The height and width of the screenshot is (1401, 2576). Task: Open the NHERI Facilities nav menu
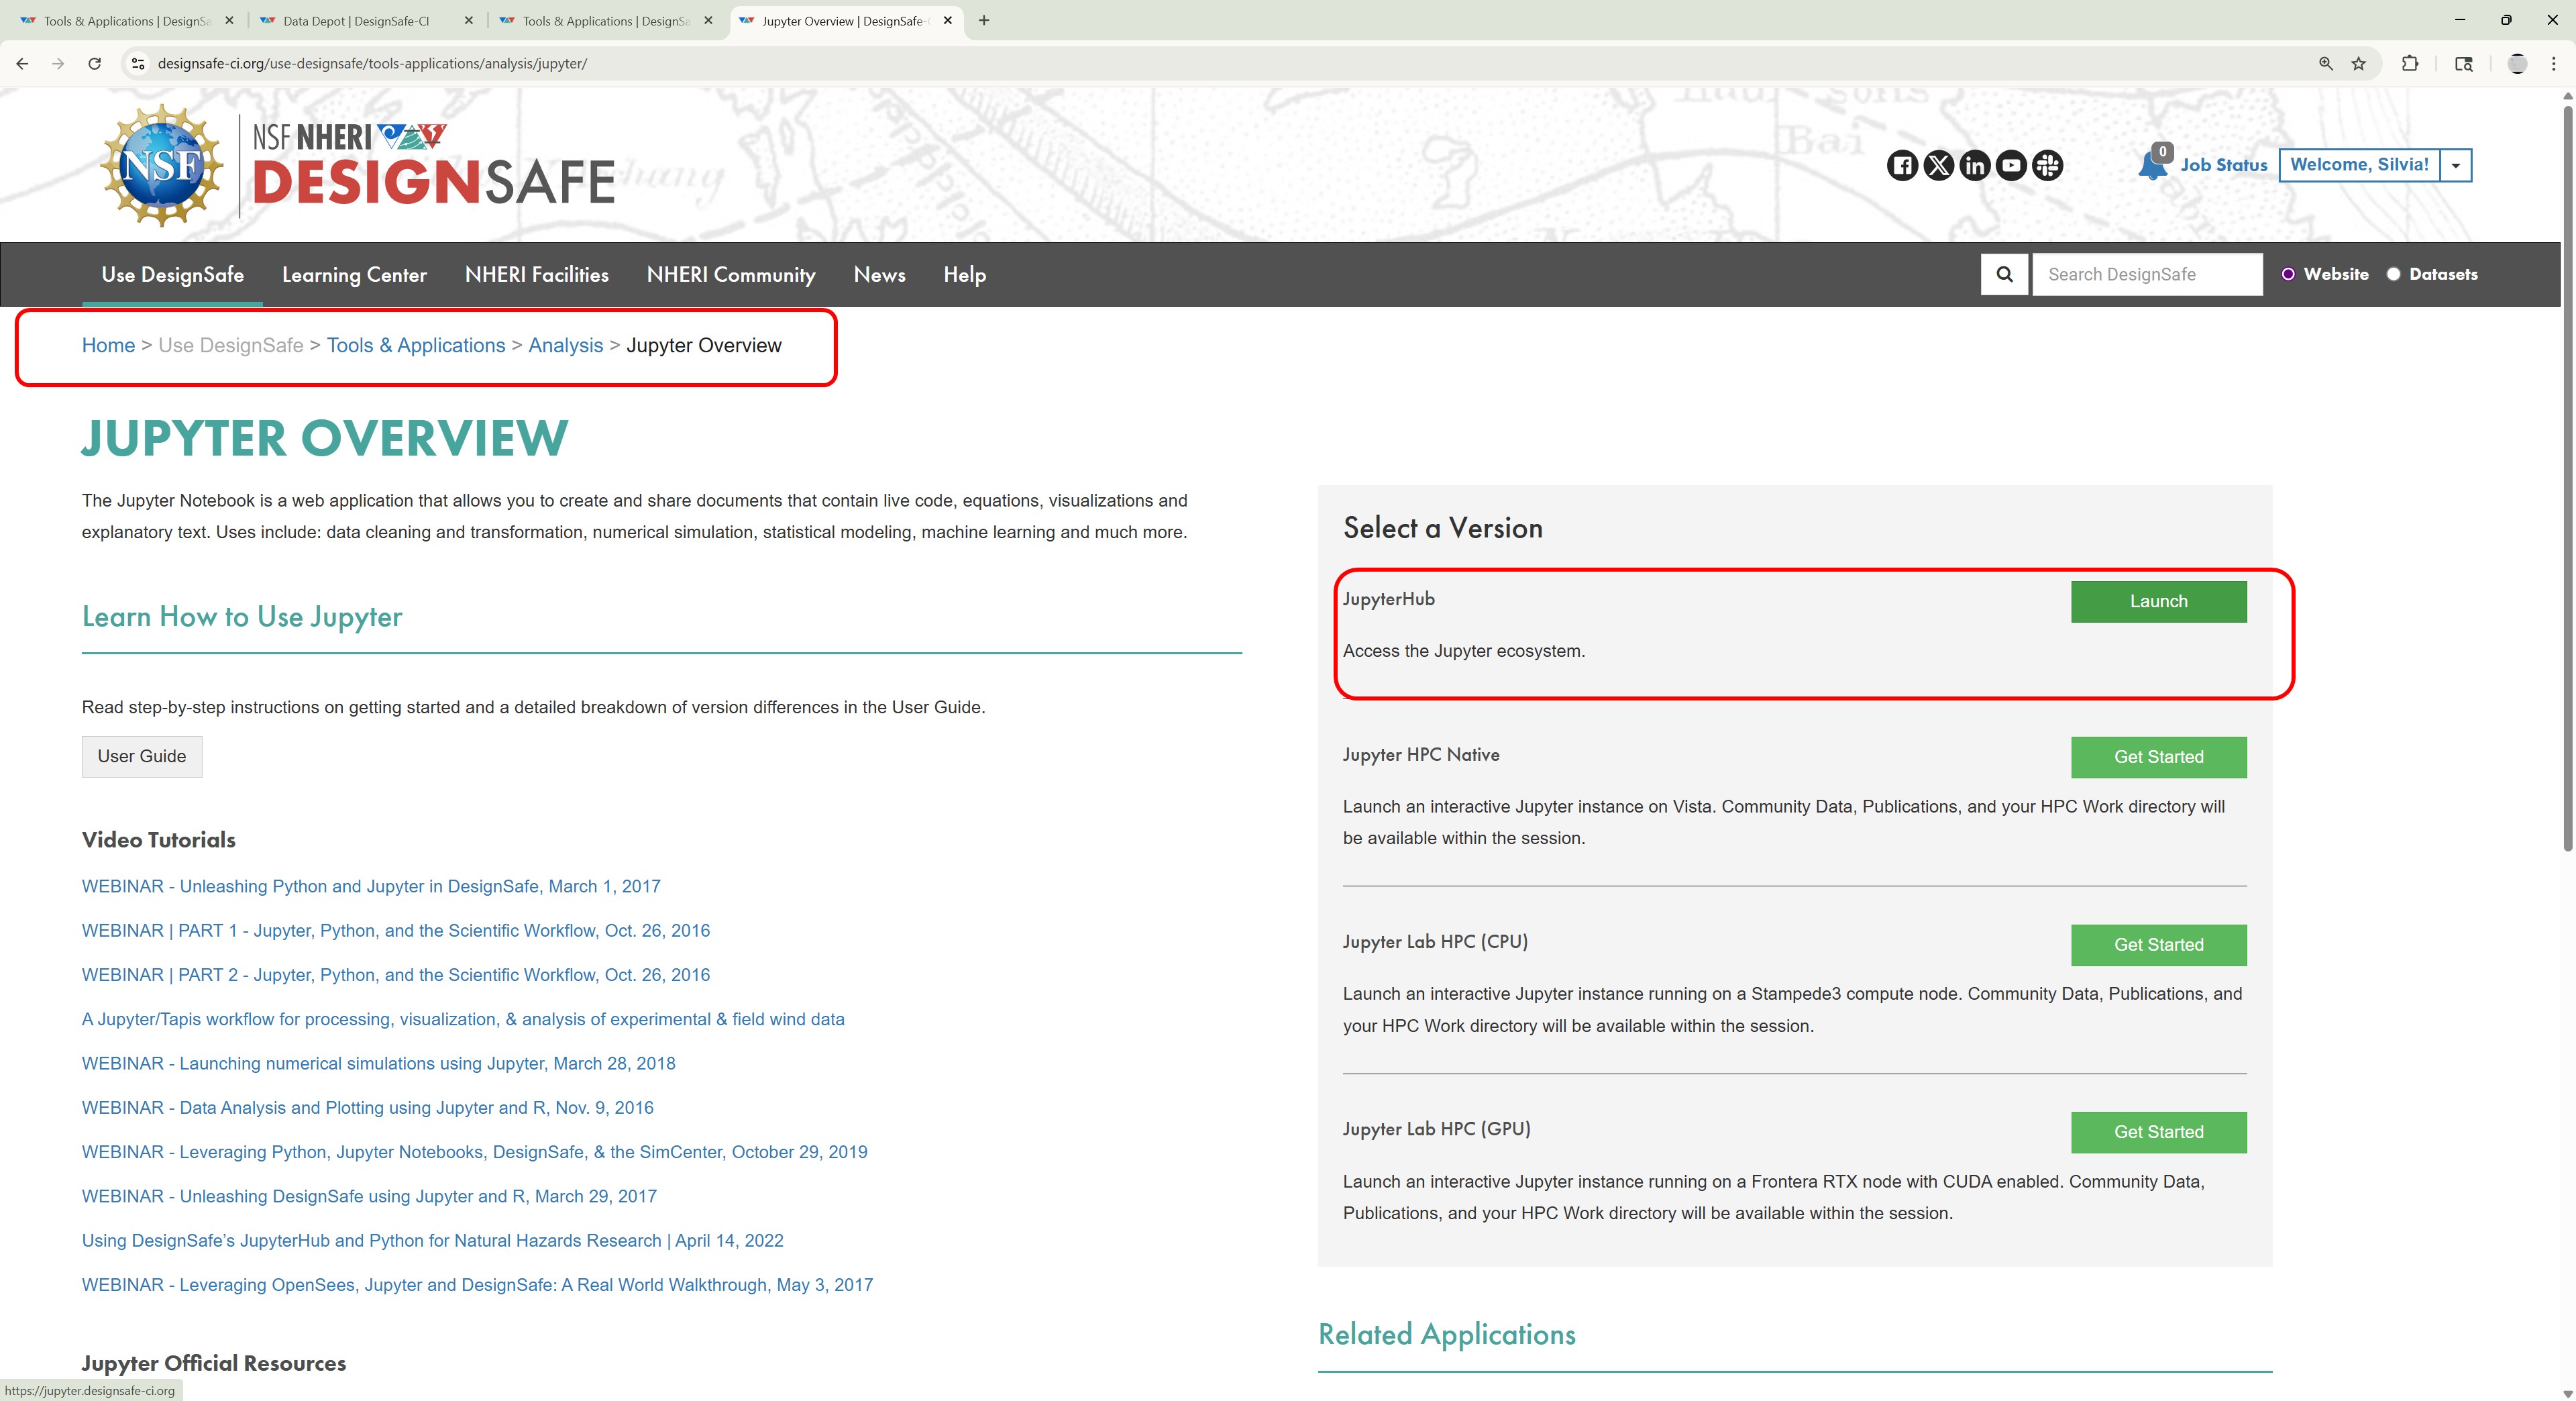click(x=536, y=274)
